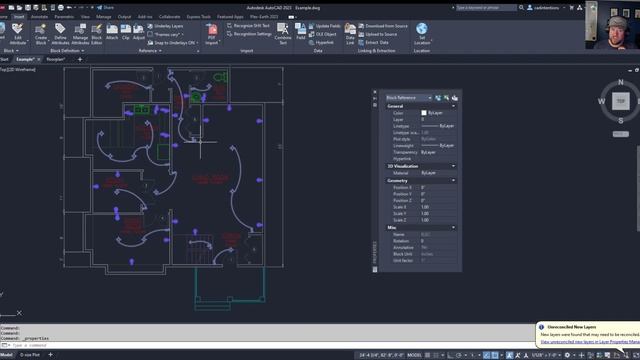This screenshot has height=360, width=640.
Task: Click Recognize SHX Text
Action: 248,26
